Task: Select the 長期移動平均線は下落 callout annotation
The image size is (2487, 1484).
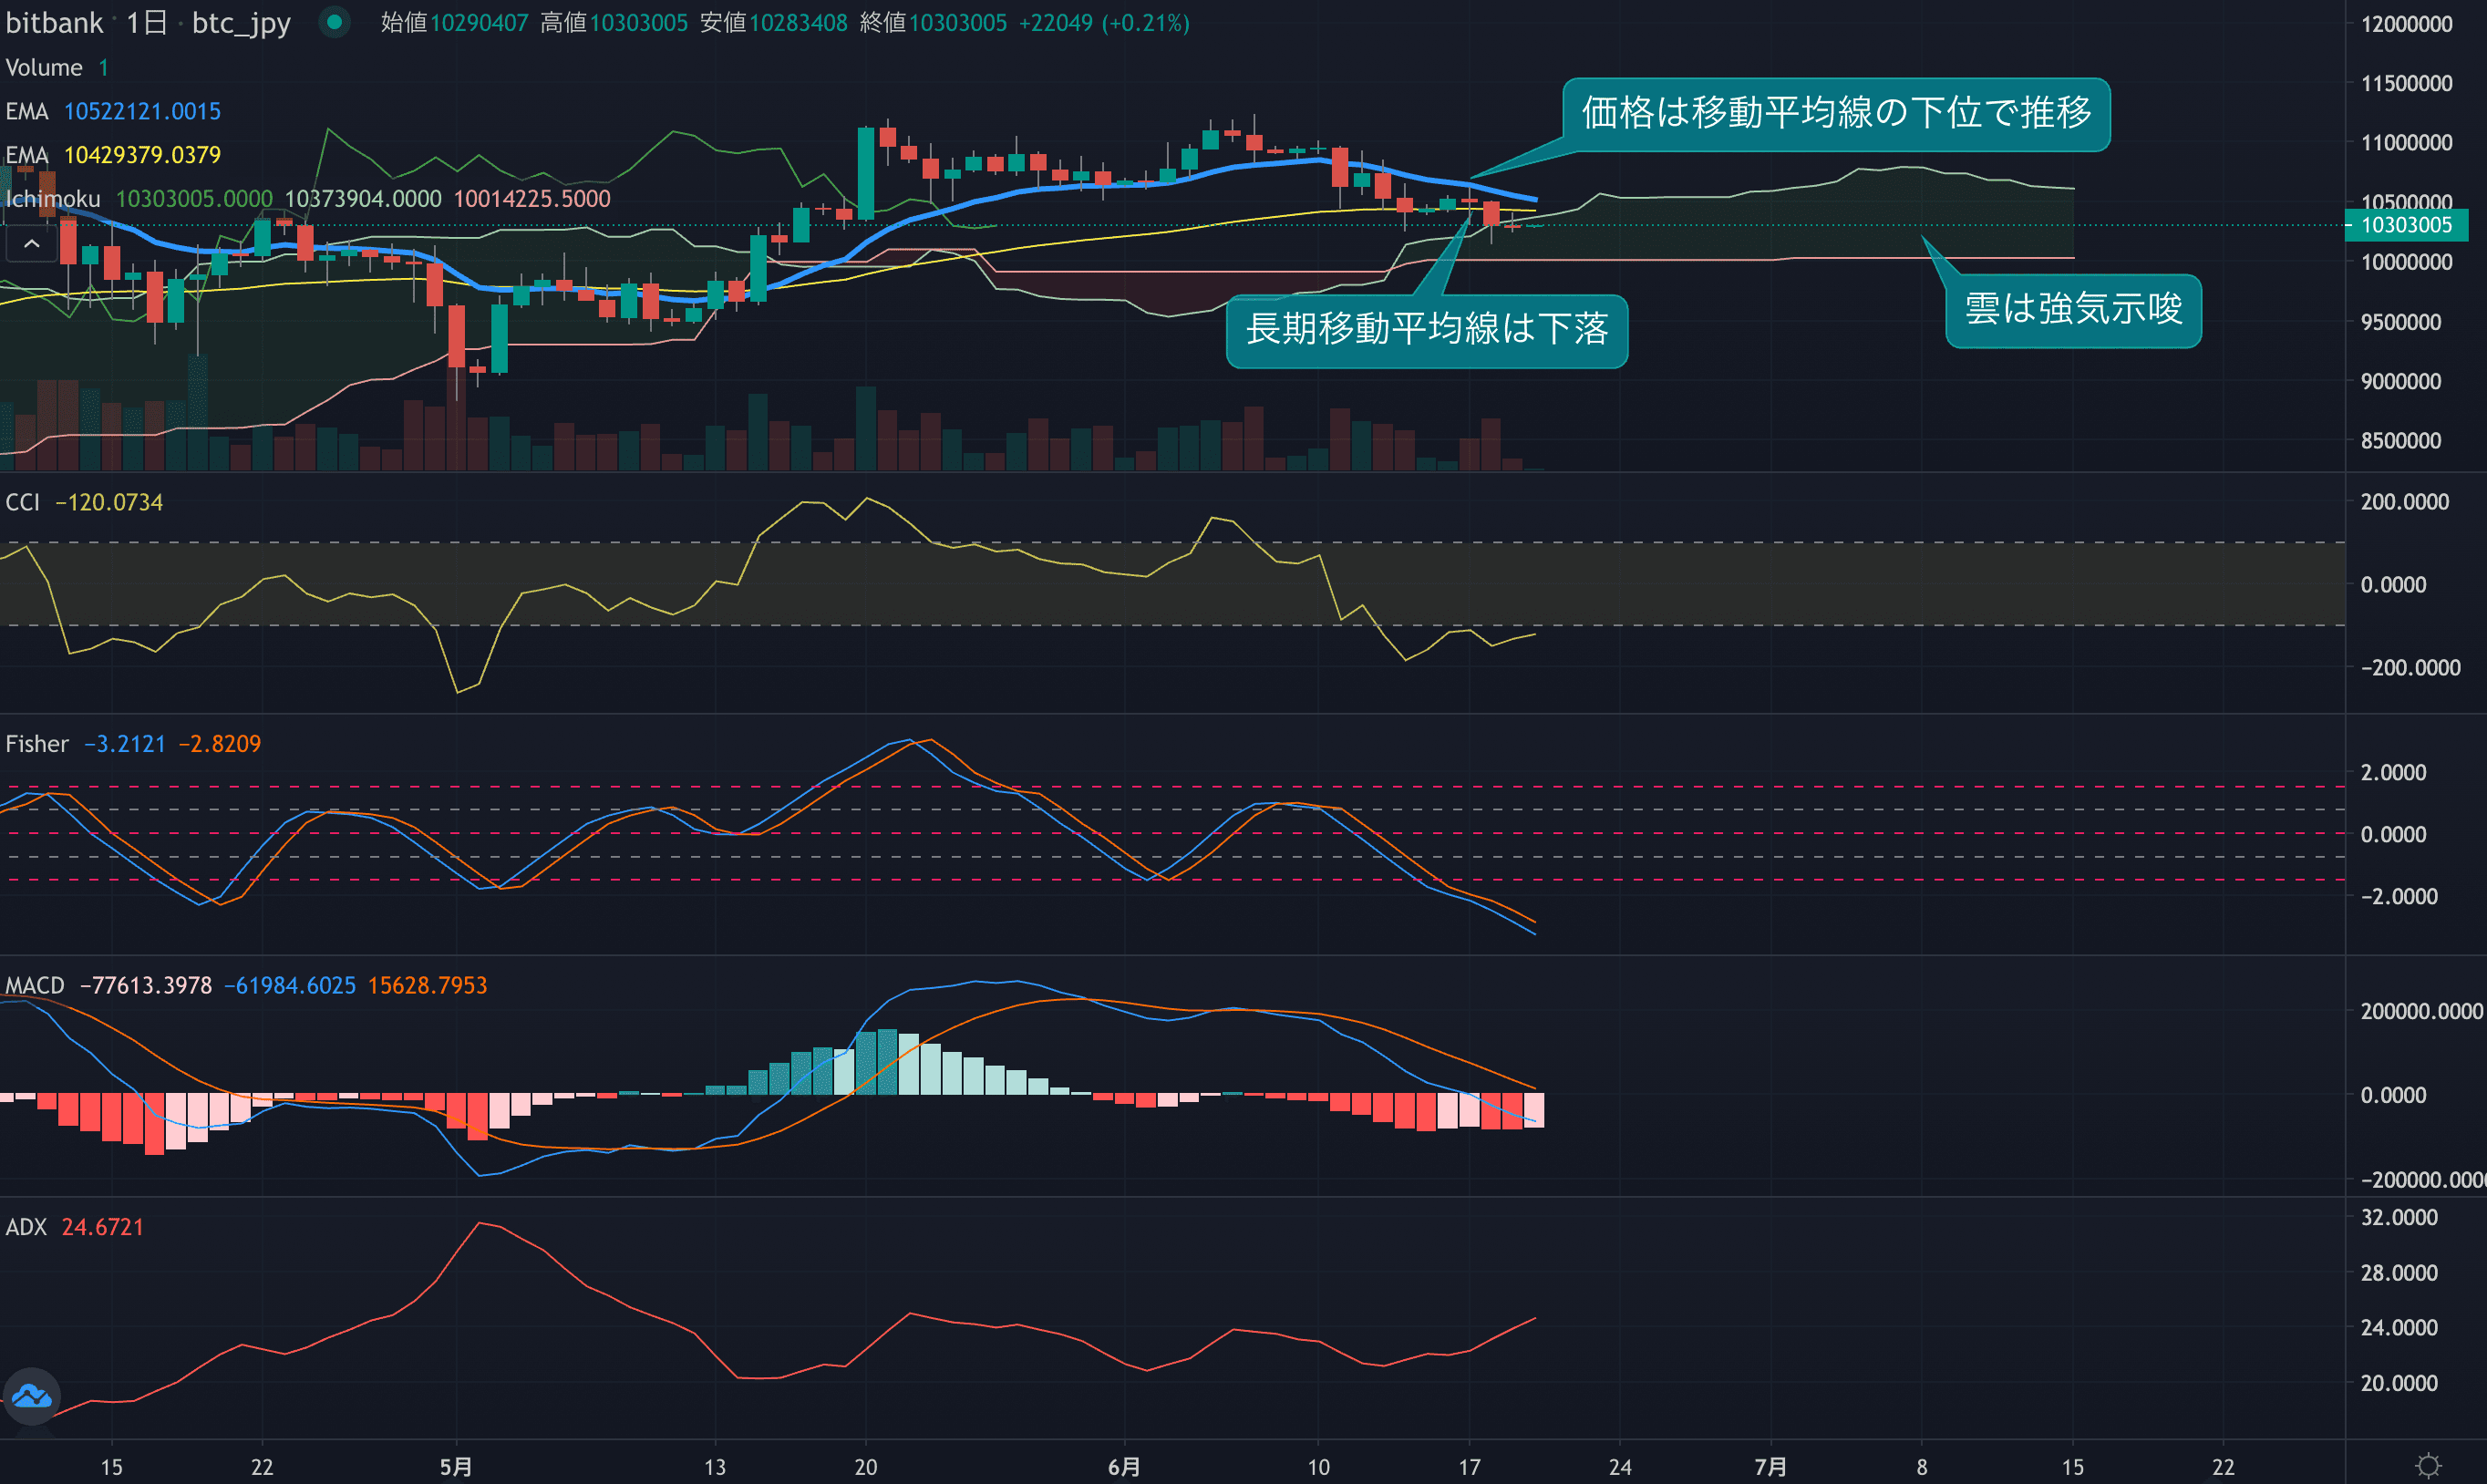Action: (1426, 331)
